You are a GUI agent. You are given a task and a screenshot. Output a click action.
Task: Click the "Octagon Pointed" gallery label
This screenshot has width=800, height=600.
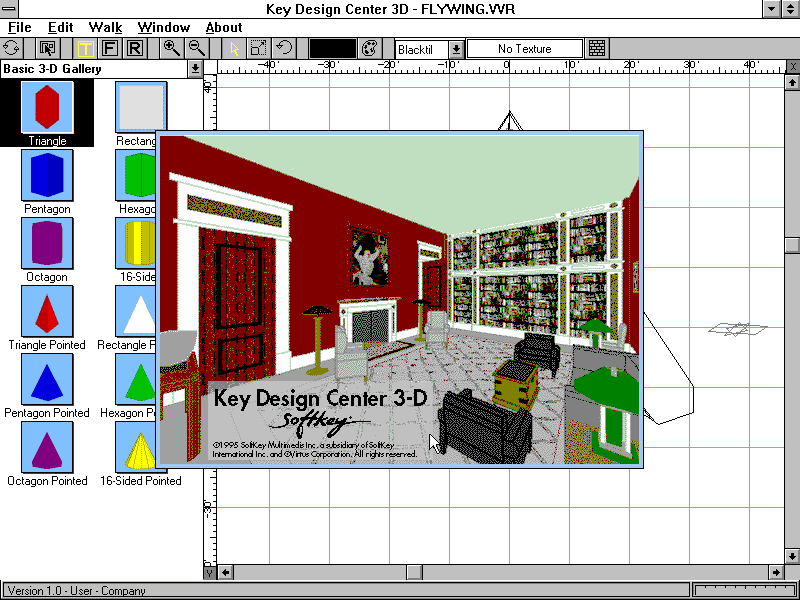click(x=47, y=481)
